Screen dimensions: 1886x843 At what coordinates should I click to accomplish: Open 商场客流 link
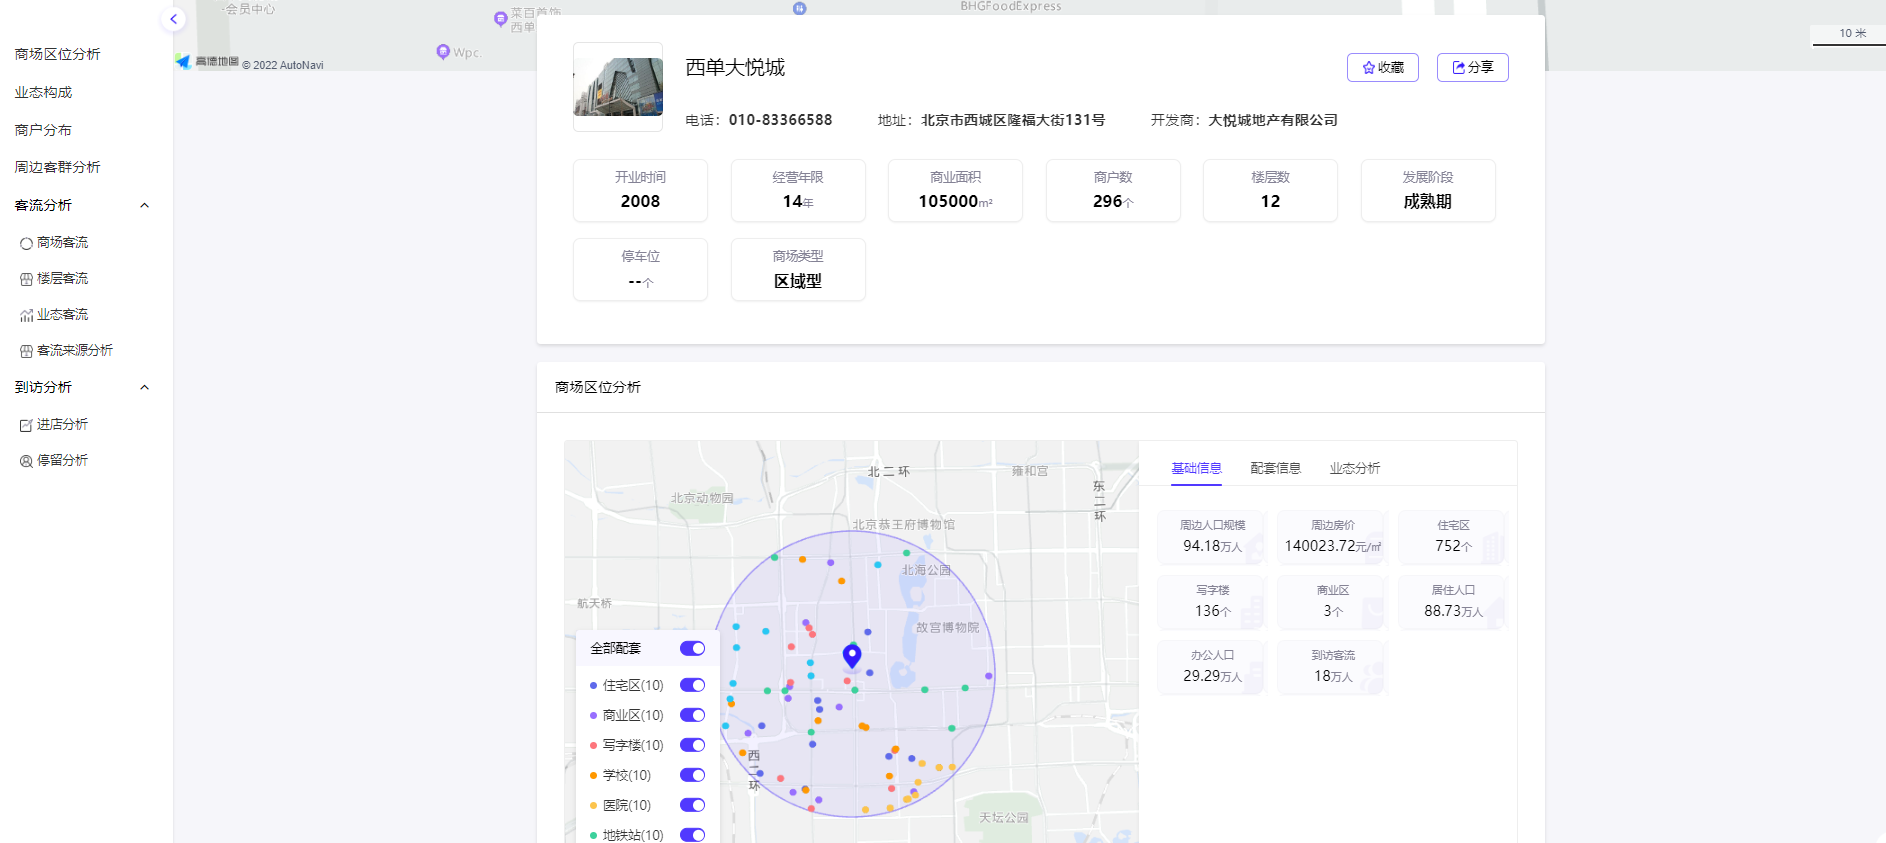click(62, 242)
